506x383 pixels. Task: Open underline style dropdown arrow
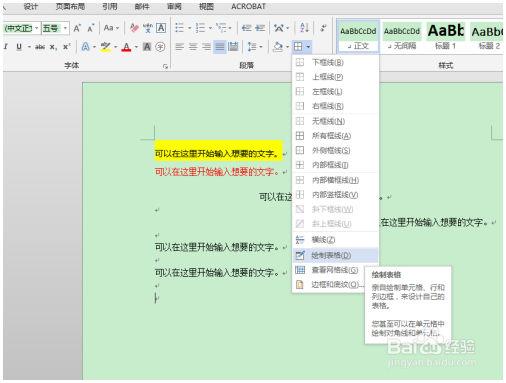click(x=29, y=47)
